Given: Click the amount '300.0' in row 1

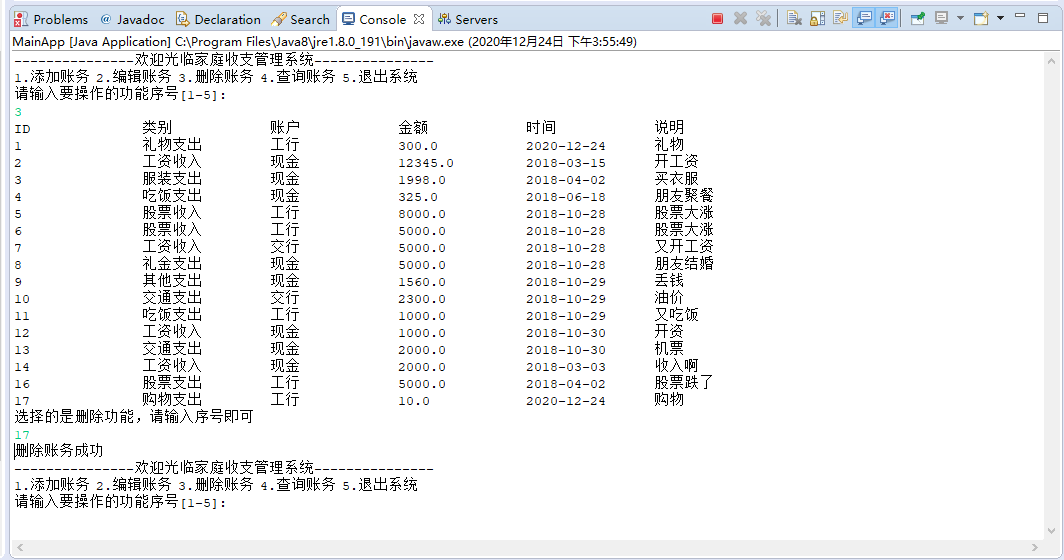Looking at the screenshot, I should (417, 146).
